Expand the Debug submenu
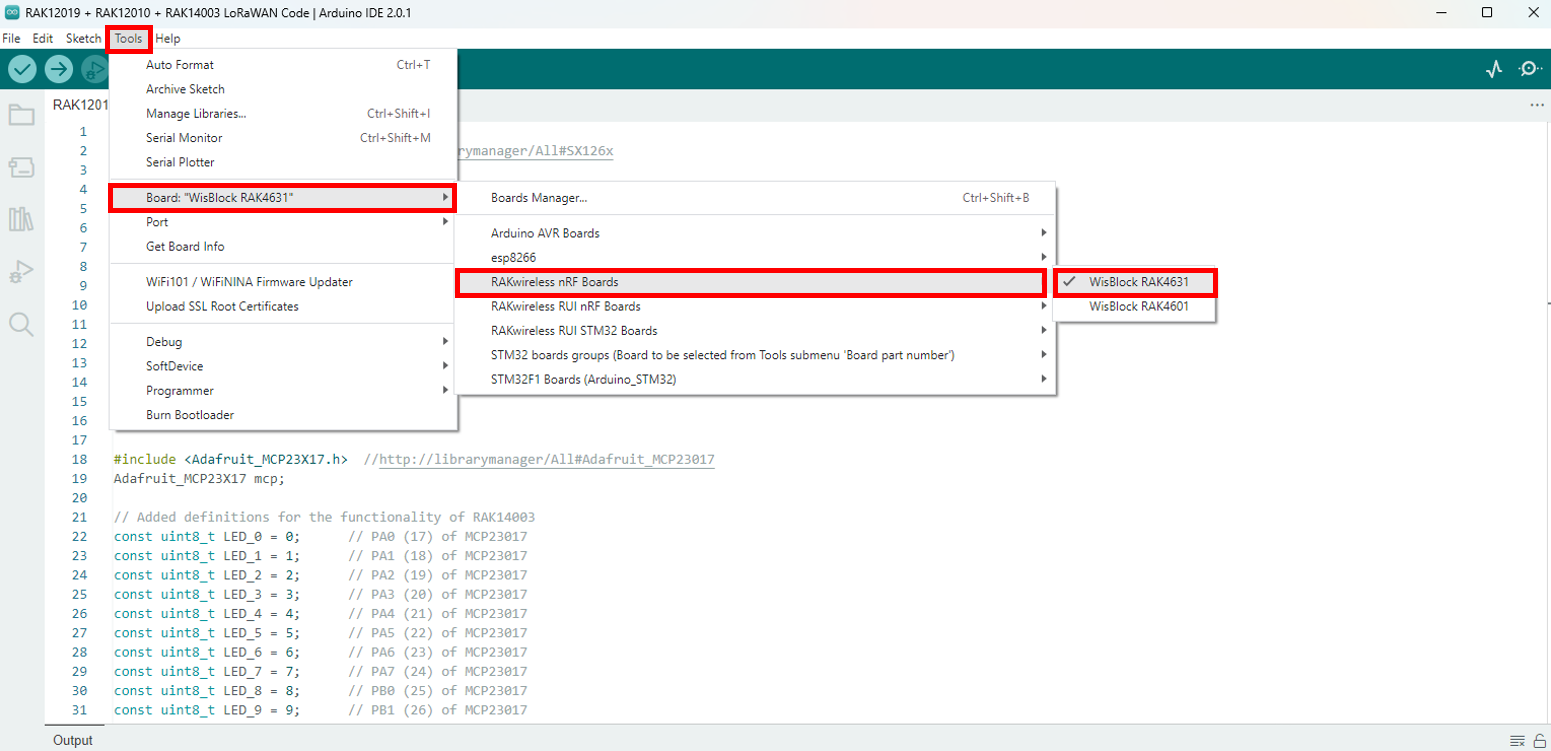The image size is (1551, 751). point(283,342)
